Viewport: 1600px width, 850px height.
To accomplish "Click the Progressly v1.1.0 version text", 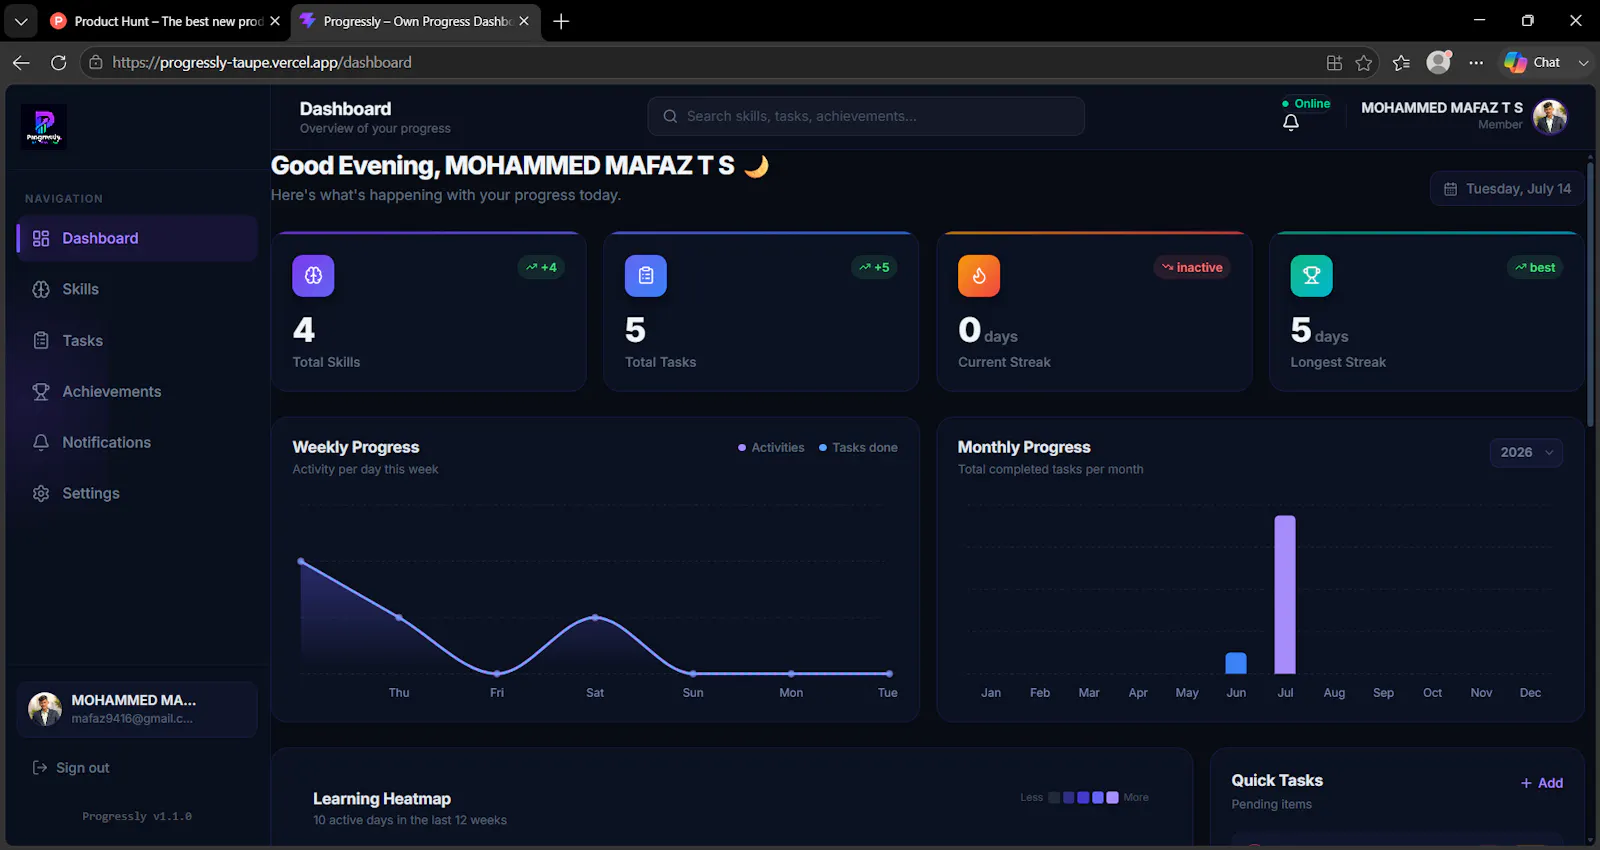I will [137, 816].
